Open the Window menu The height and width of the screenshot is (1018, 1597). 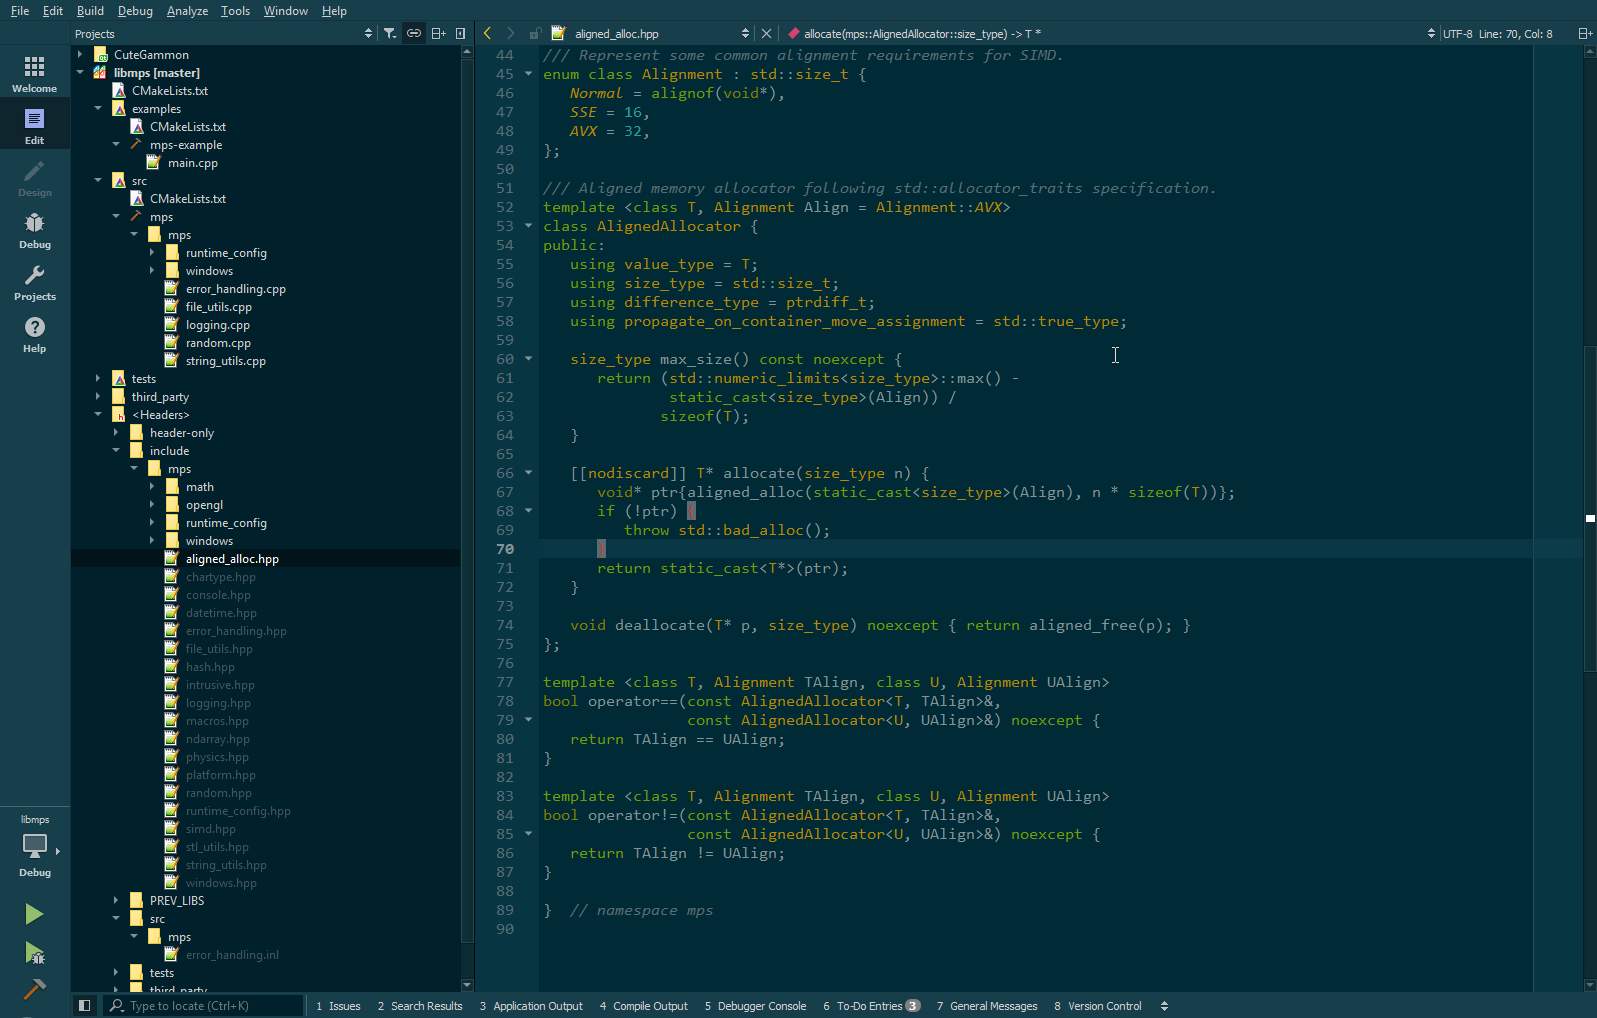point(286,11)
